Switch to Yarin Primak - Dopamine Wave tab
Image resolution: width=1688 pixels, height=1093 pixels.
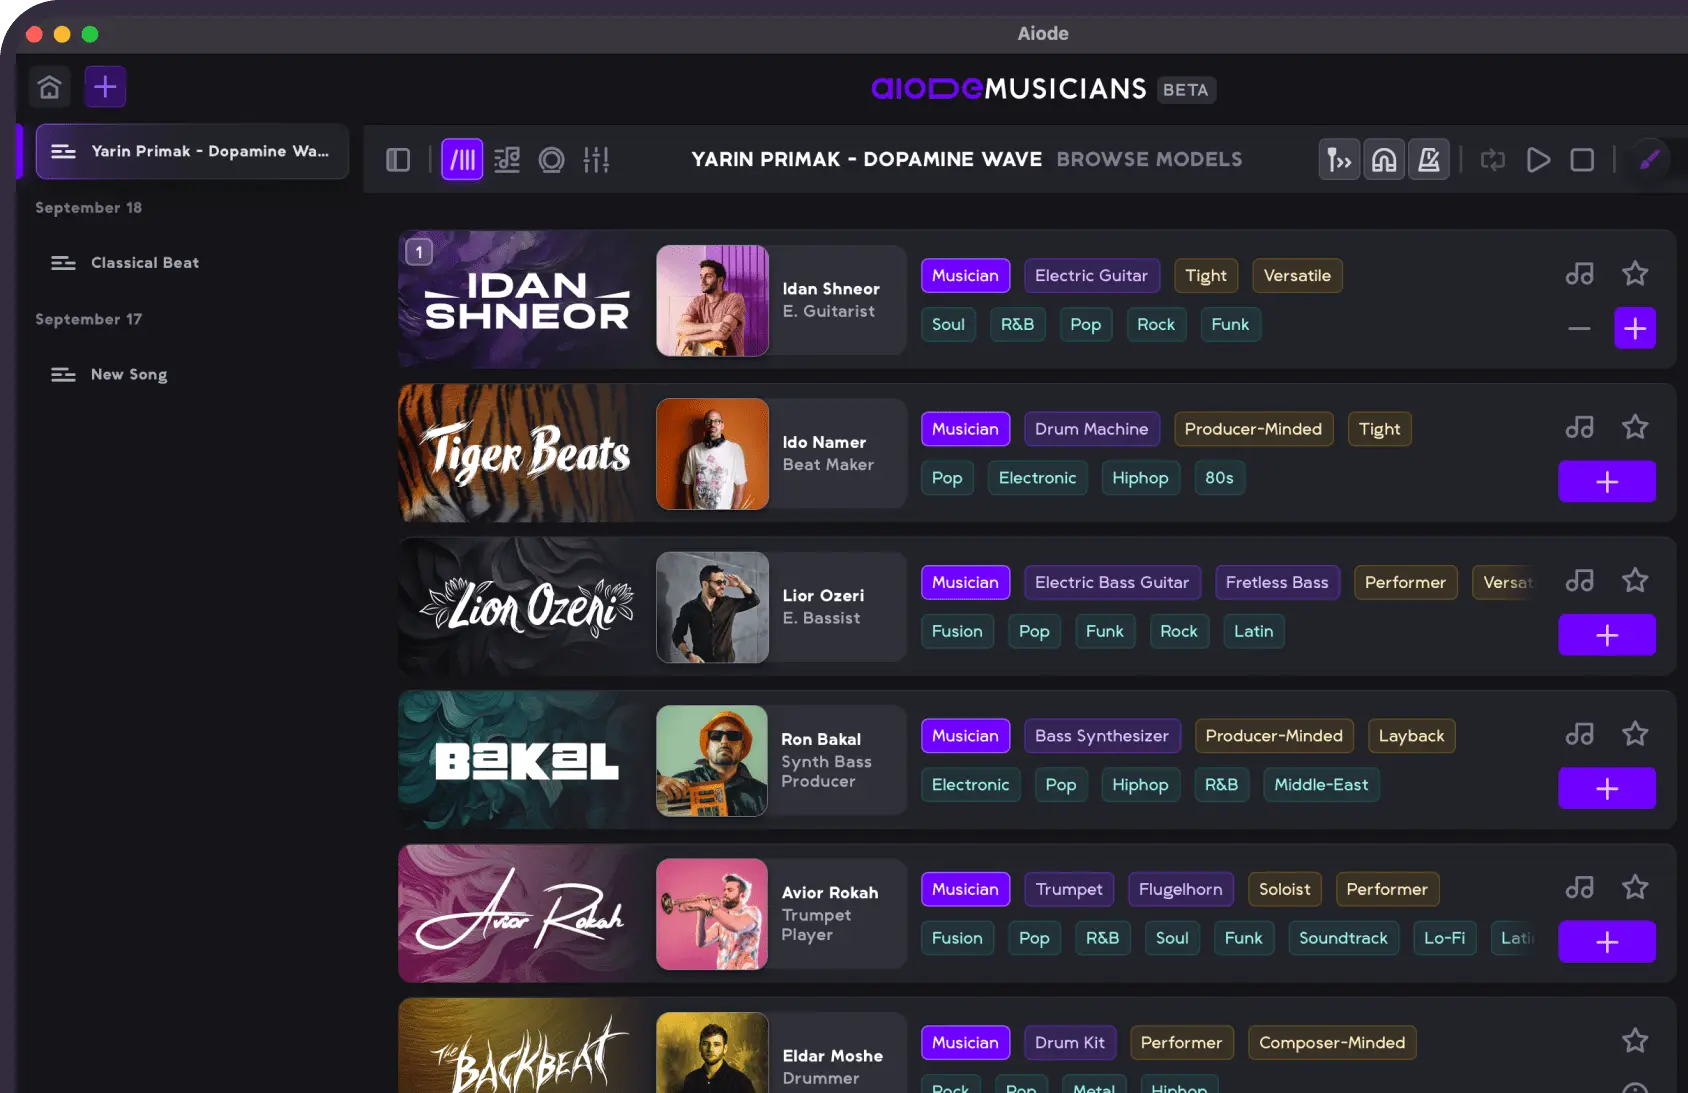[x=866, y=160]
